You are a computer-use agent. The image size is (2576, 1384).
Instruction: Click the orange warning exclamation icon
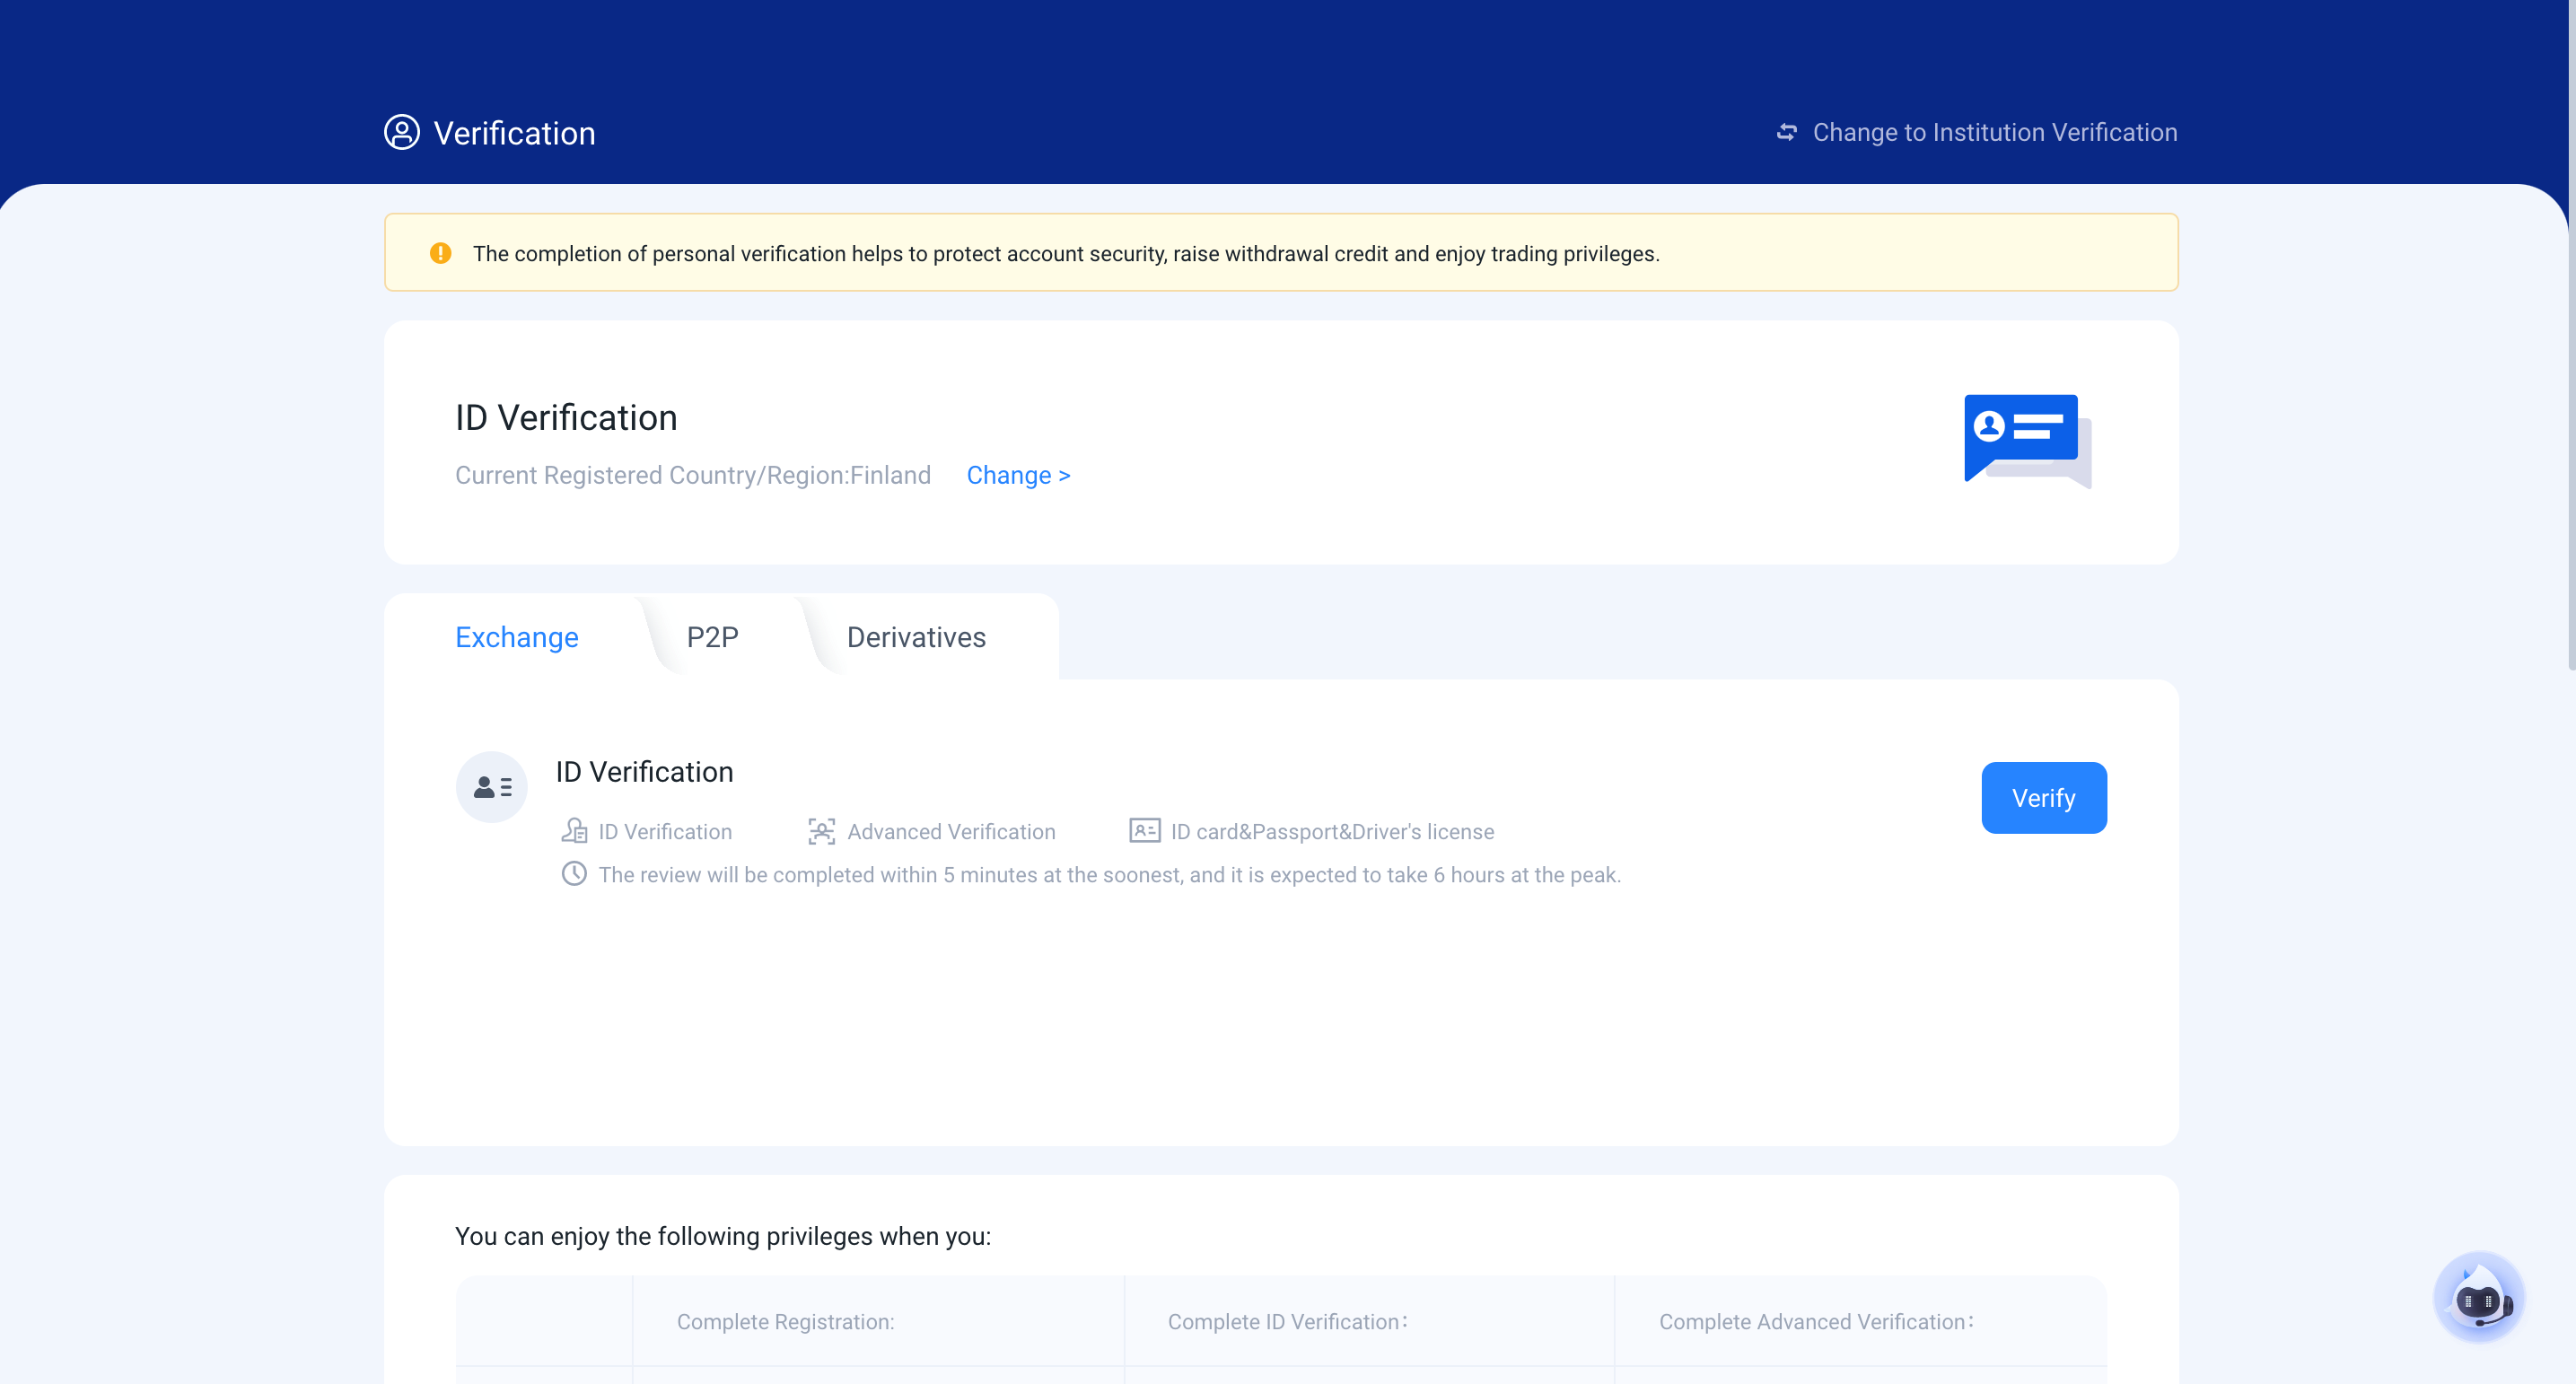pos(440,253)
